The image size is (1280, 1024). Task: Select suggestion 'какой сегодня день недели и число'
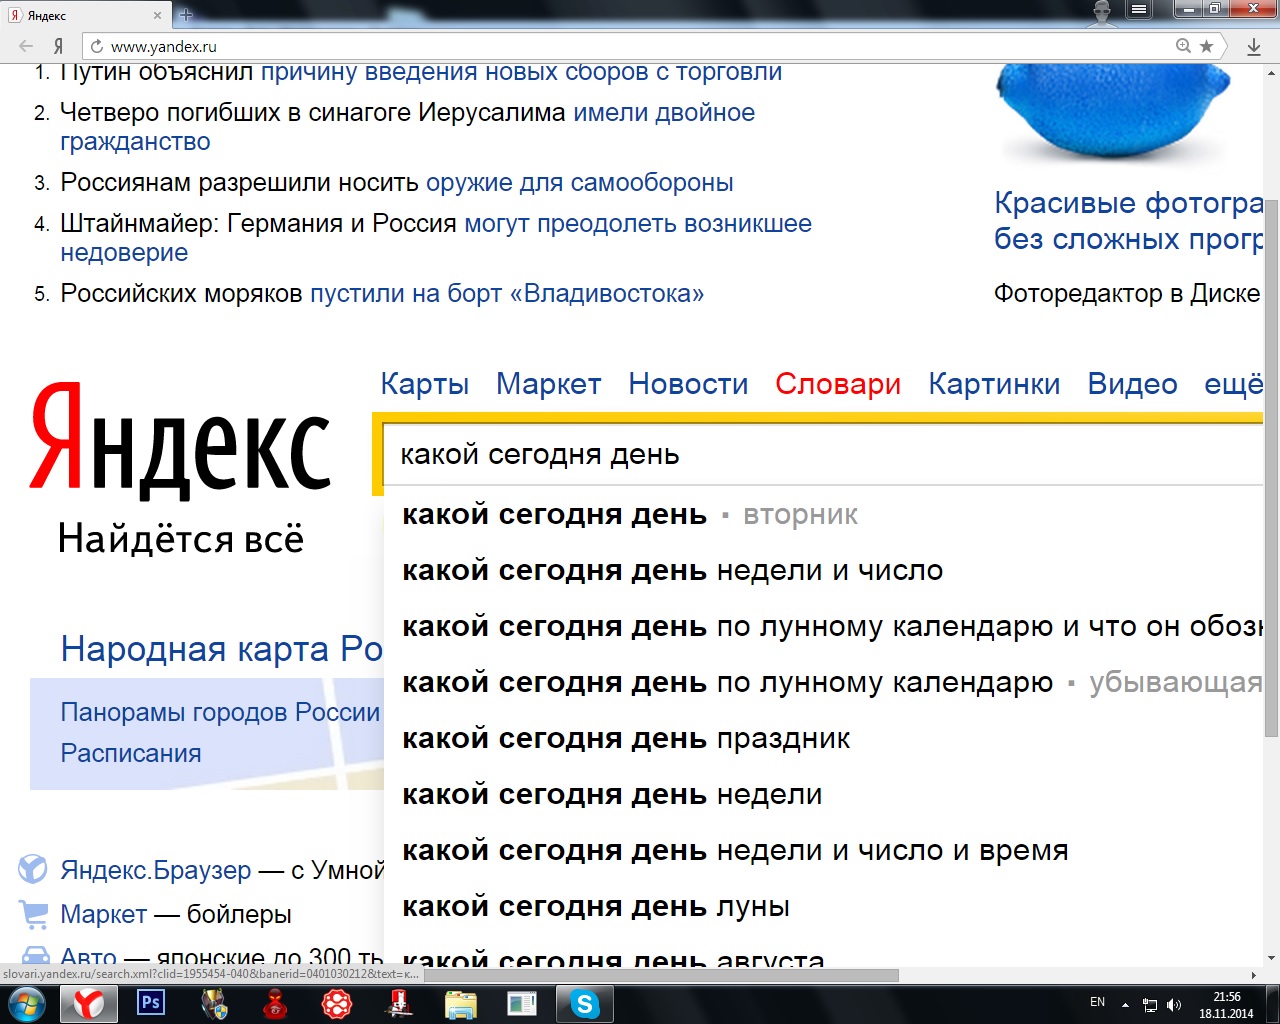[823, 571]
